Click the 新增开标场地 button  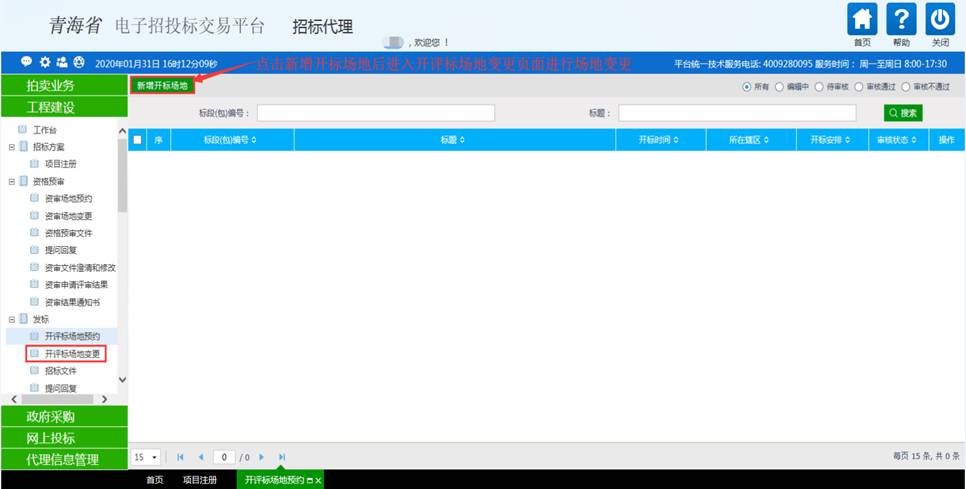point(162,86)
